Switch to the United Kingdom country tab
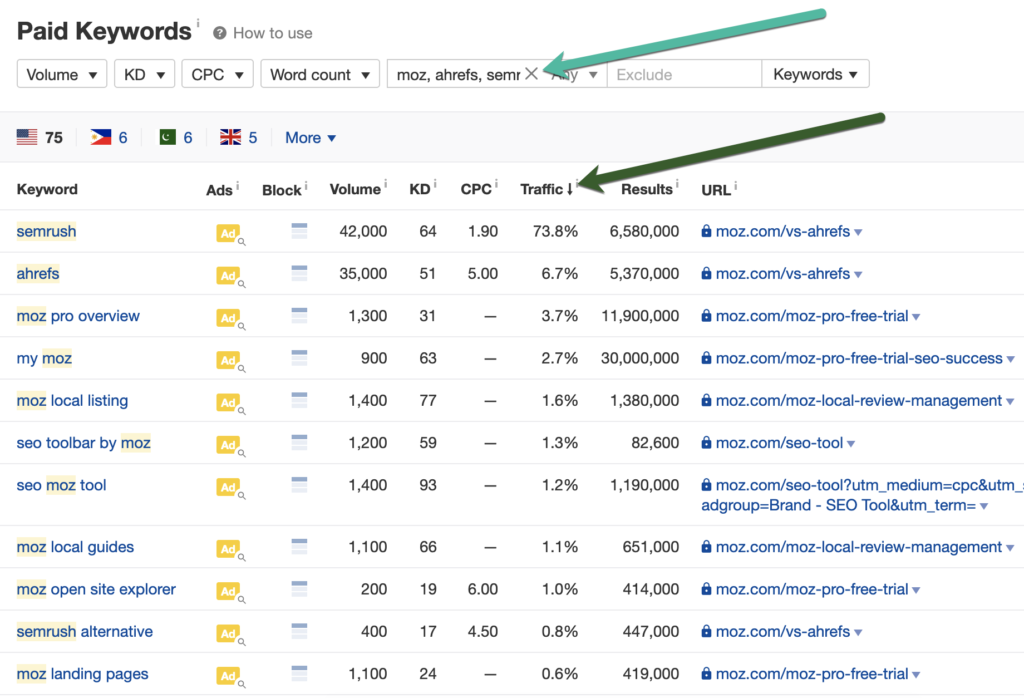The image size is (1024, 698). point(239,137)
